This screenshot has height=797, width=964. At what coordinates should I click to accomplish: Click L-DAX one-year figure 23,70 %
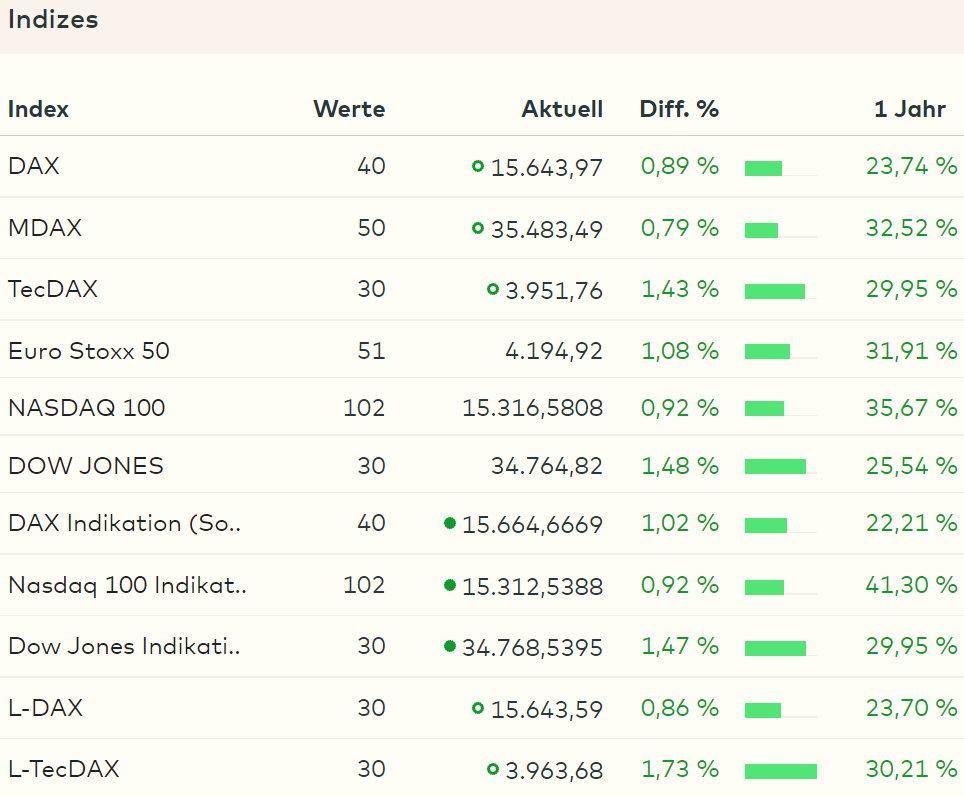912,708
